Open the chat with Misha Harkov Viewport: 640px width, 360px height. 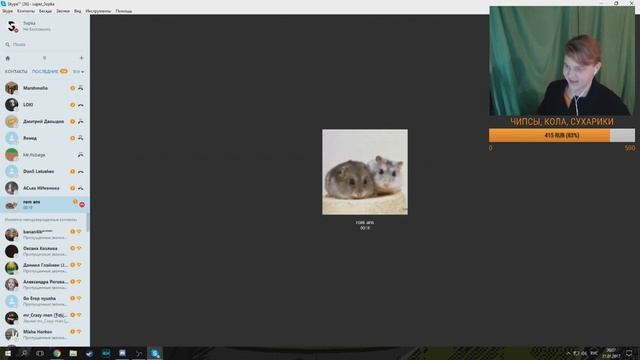45,334
